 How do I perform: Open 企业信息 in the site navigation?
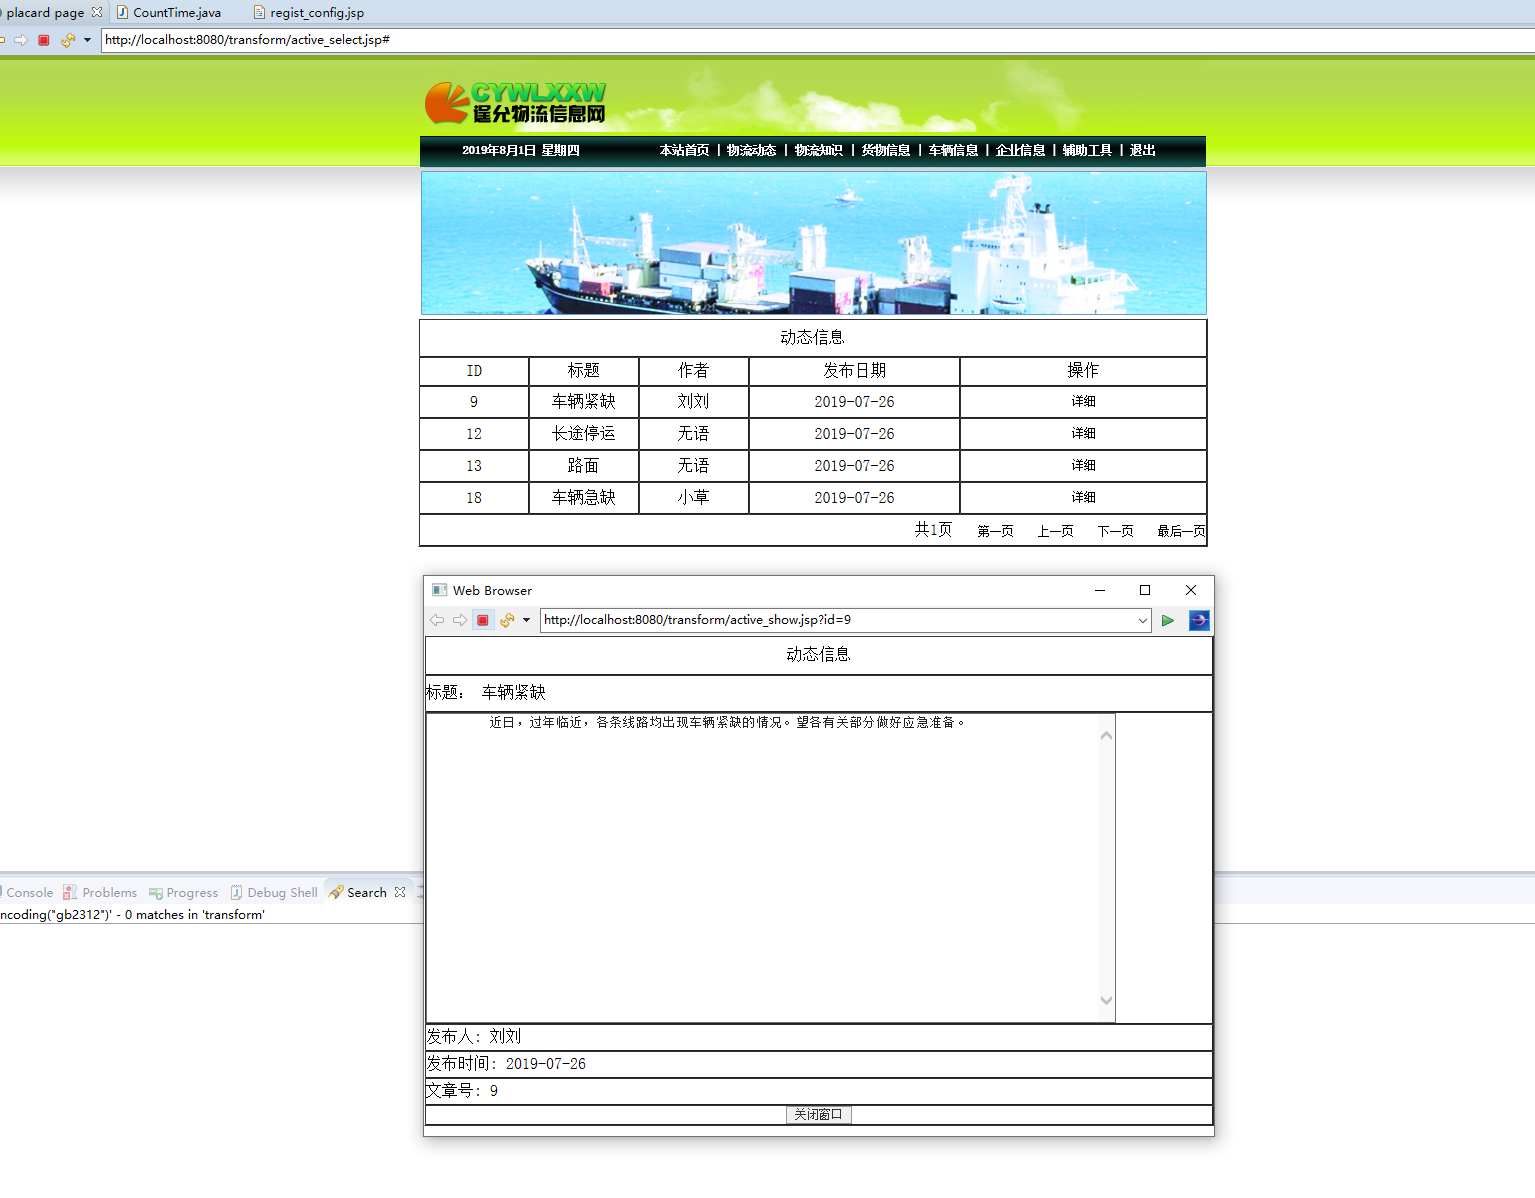point(1020,150)
